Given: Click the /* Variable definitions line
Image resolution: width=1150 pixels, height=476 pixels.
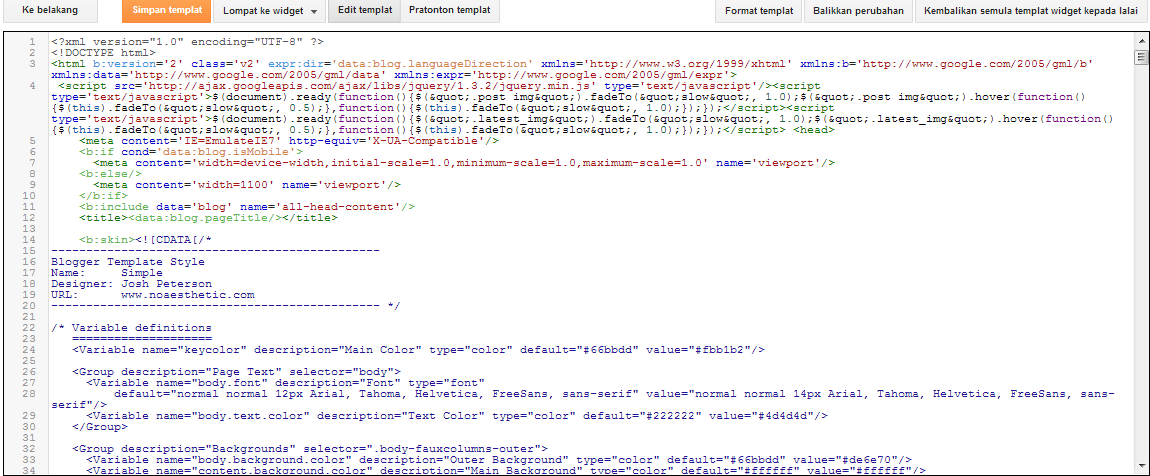Looking at the screenshot, I should pyautogui.click(x=131, y=328).
